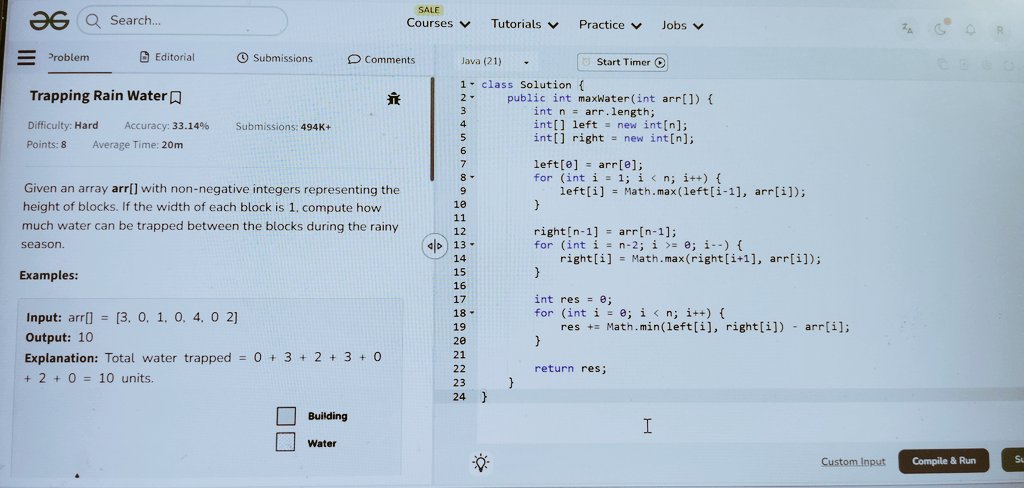Open the R profile avatar

click(x=999, y=30)
